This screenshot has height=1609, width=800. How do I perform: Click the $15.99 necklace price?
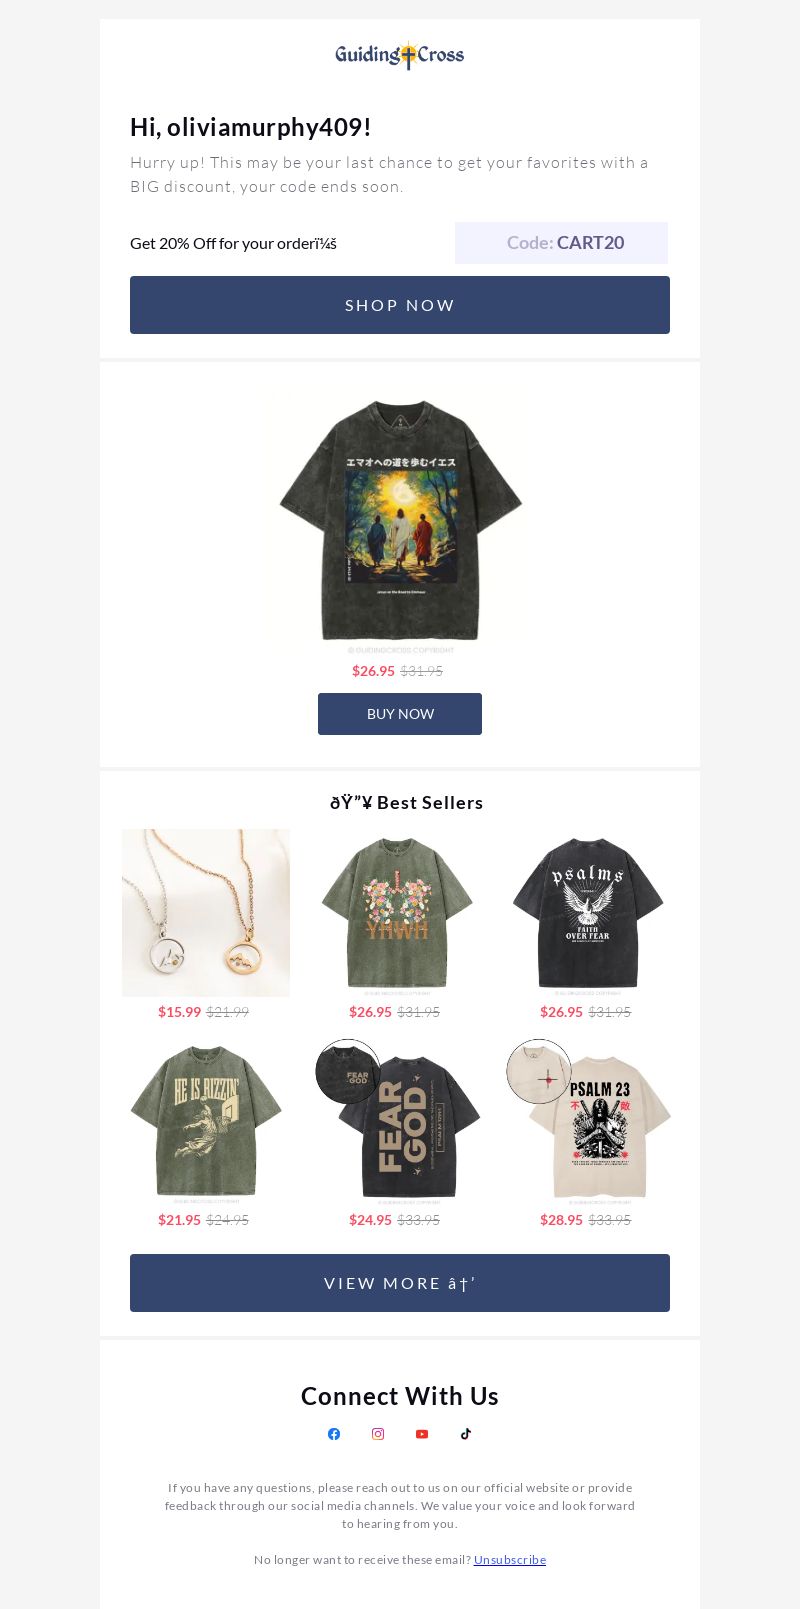[x=179, y=1012]
